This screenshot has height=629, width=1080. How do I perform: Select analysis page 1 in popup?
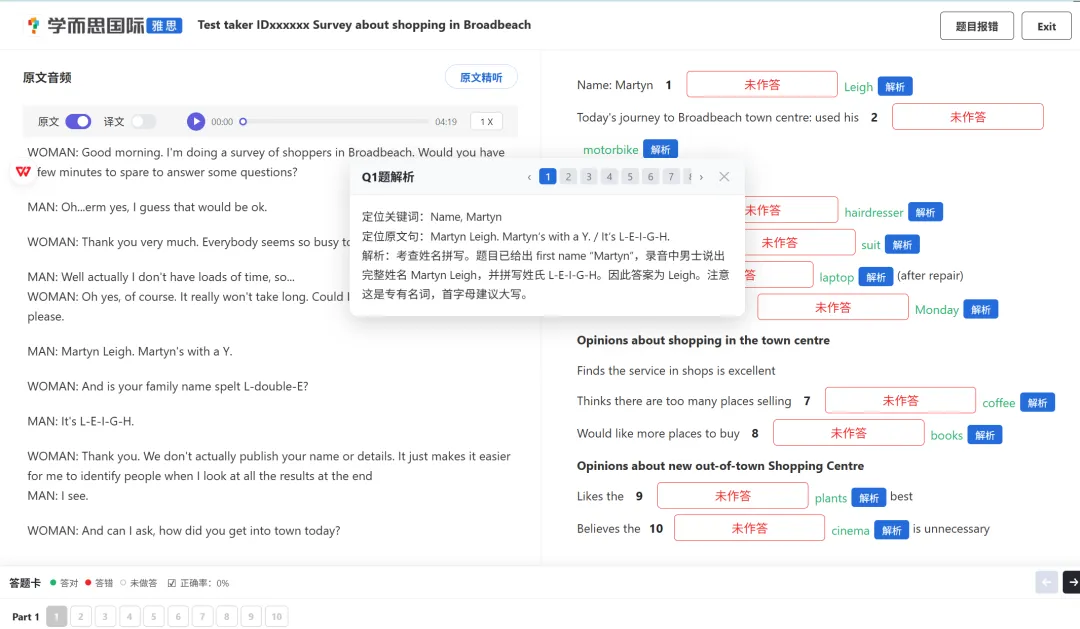[x=548, y=176]
